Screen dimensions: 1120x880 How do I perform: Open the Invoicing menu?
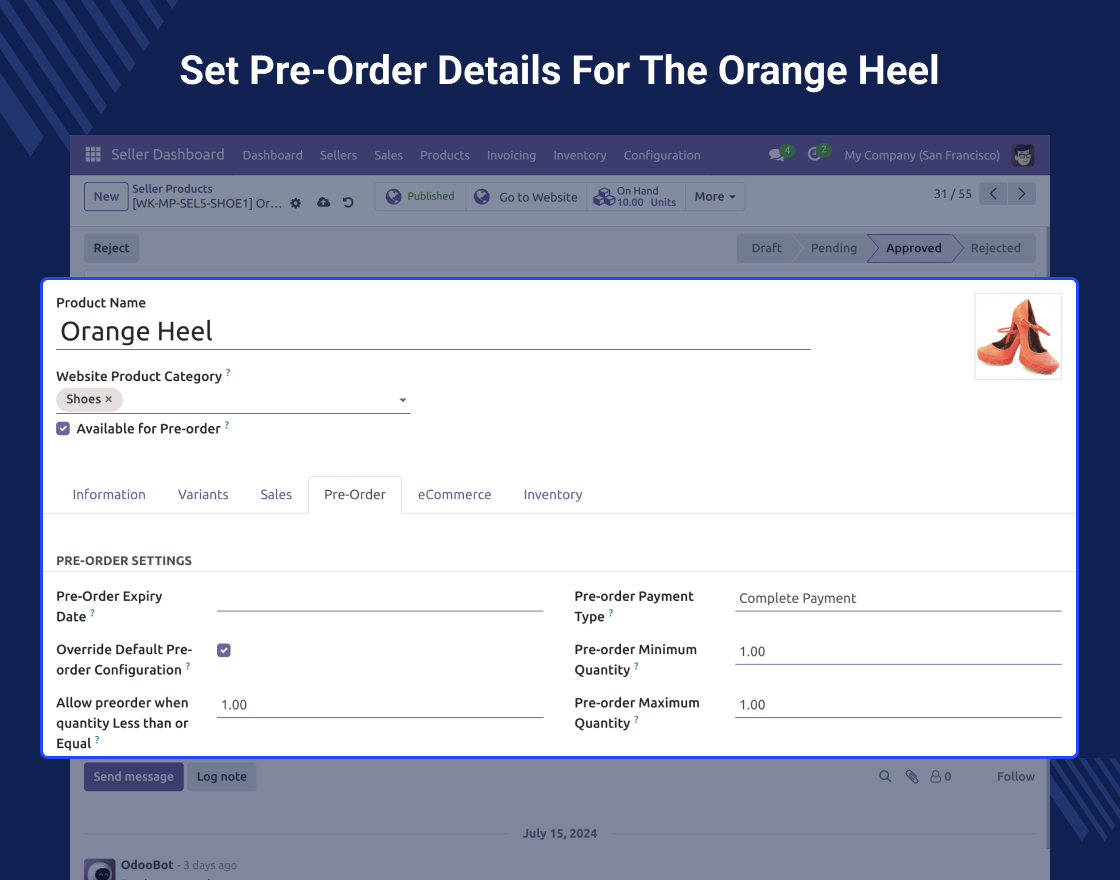click(511, 155)
